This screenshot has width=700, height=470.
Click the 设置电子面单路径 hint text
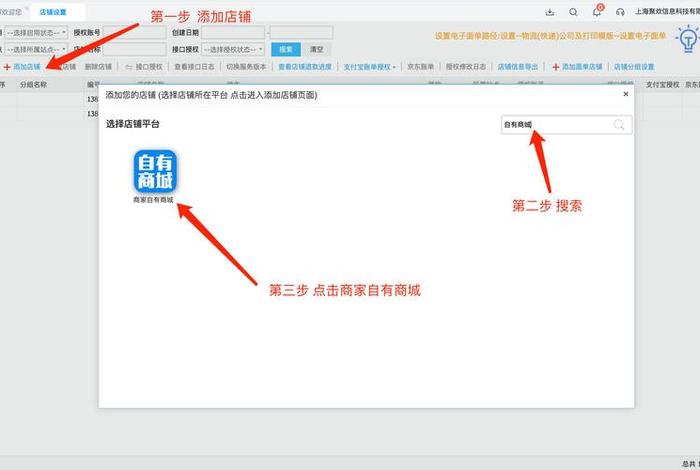pos(550,36)
